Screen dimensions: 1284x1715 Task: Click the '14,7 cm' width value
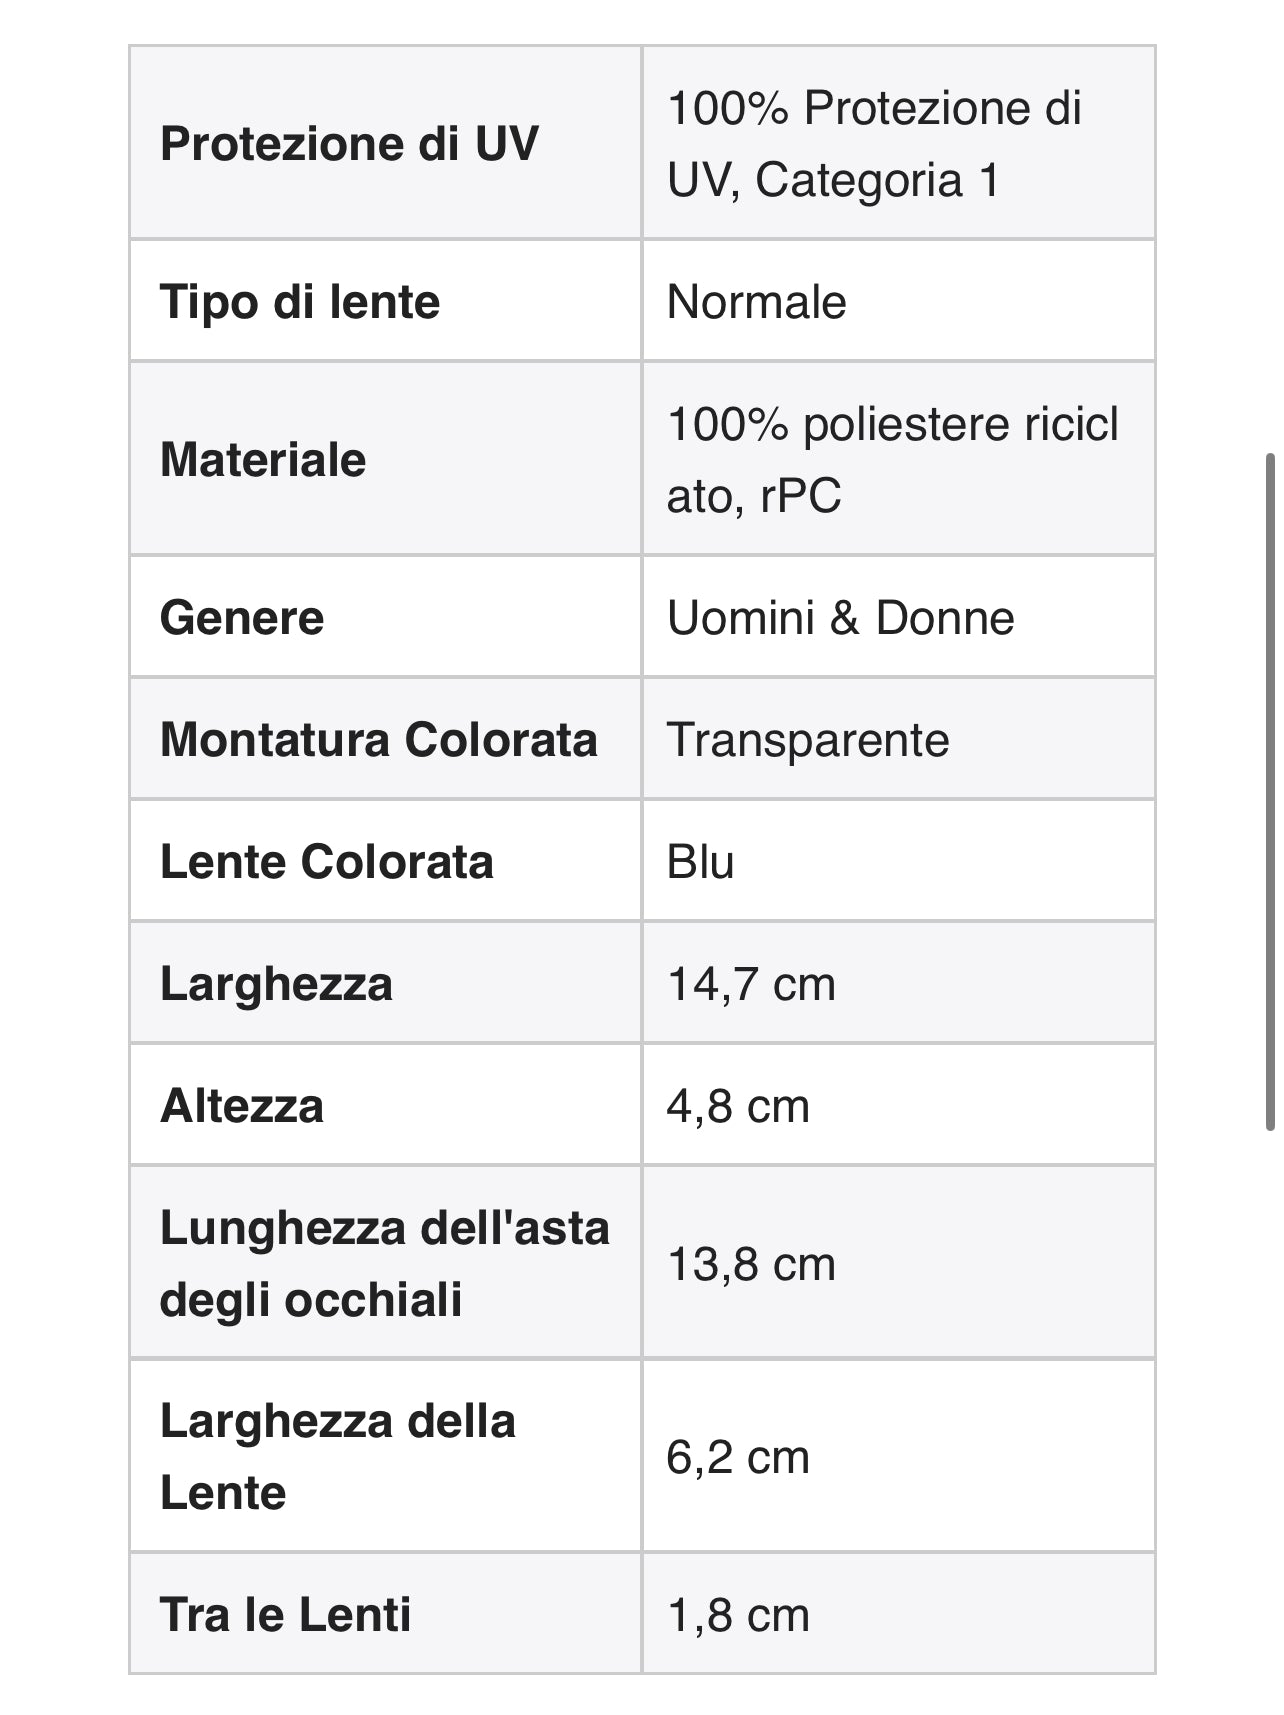[751, 984]
